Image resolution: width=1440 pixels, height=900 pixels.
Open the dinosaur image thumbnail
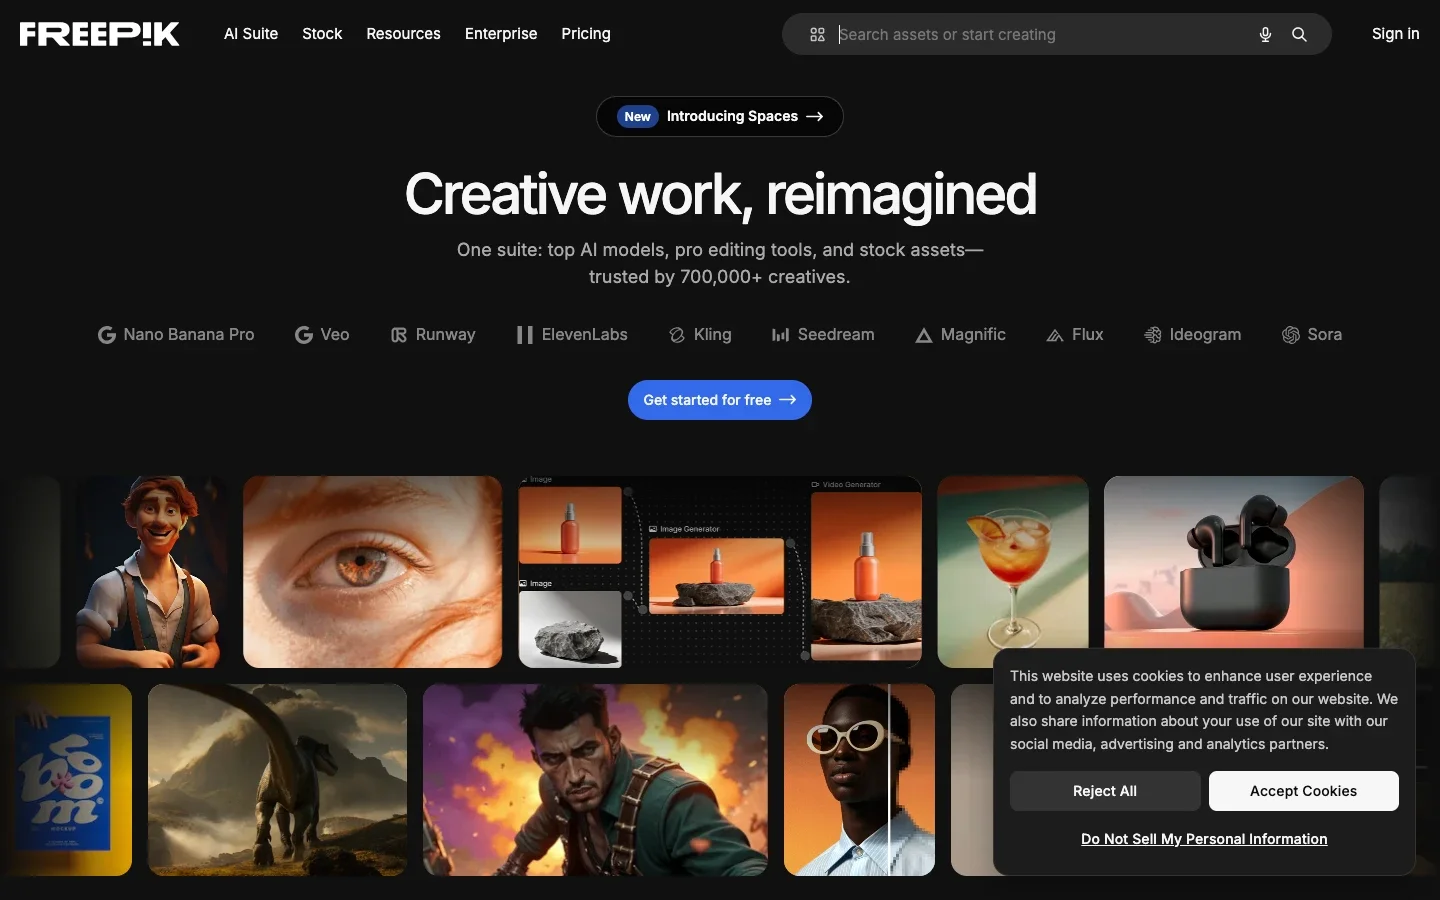(277, 780)
